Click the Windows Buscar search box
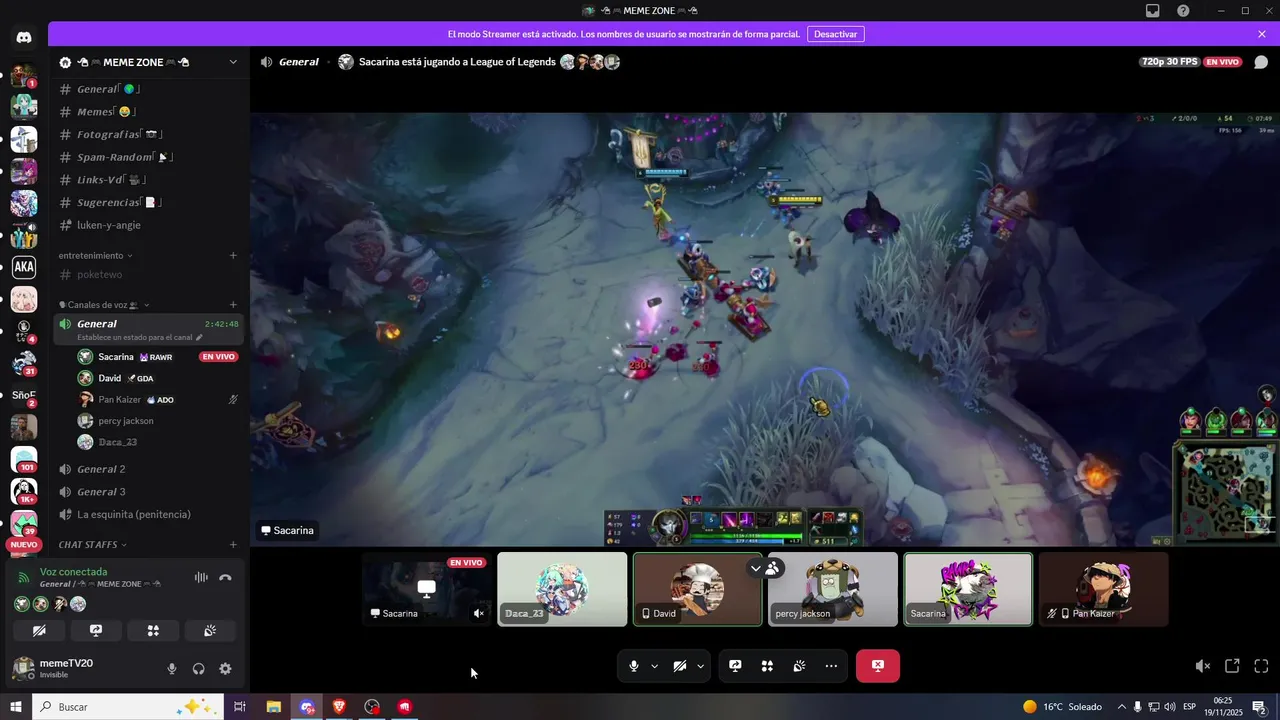The image size is (1280, 720). click(128, 707)
